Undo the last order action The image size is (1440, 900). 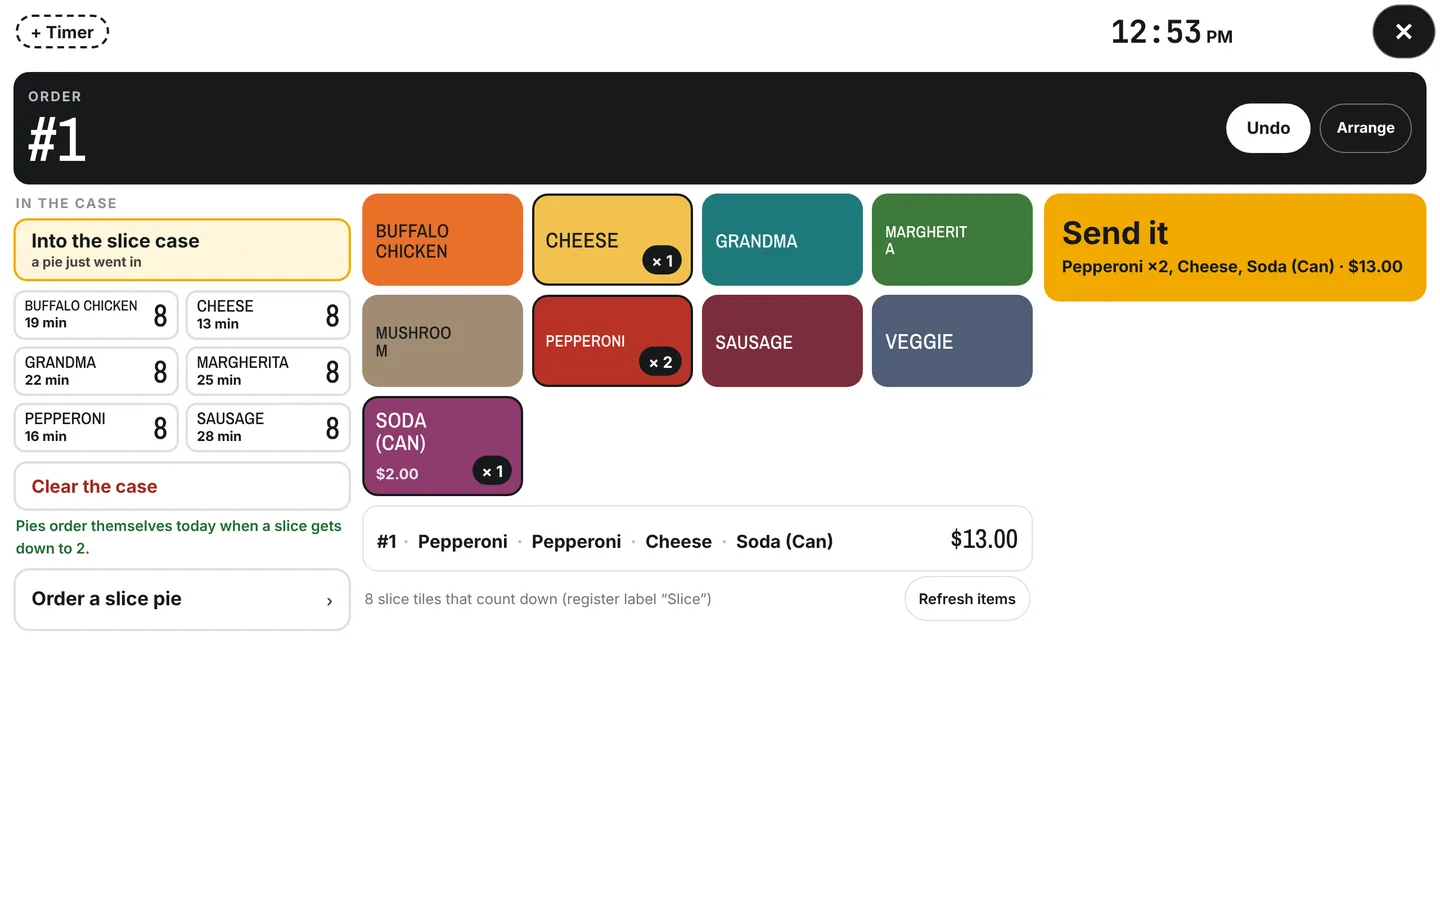click(x=1268, y=128)
